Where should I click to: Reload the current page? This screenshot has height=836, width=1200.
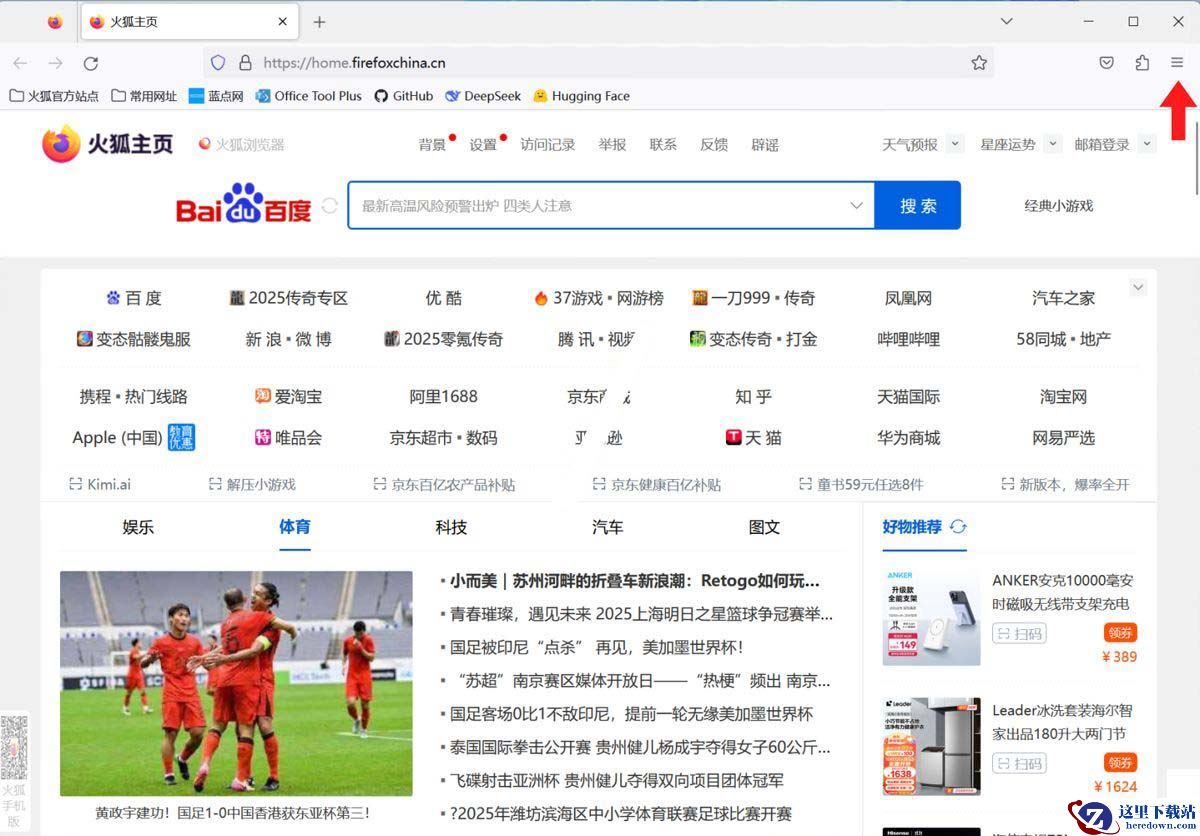pyautogui.click(x=91, y=63)
